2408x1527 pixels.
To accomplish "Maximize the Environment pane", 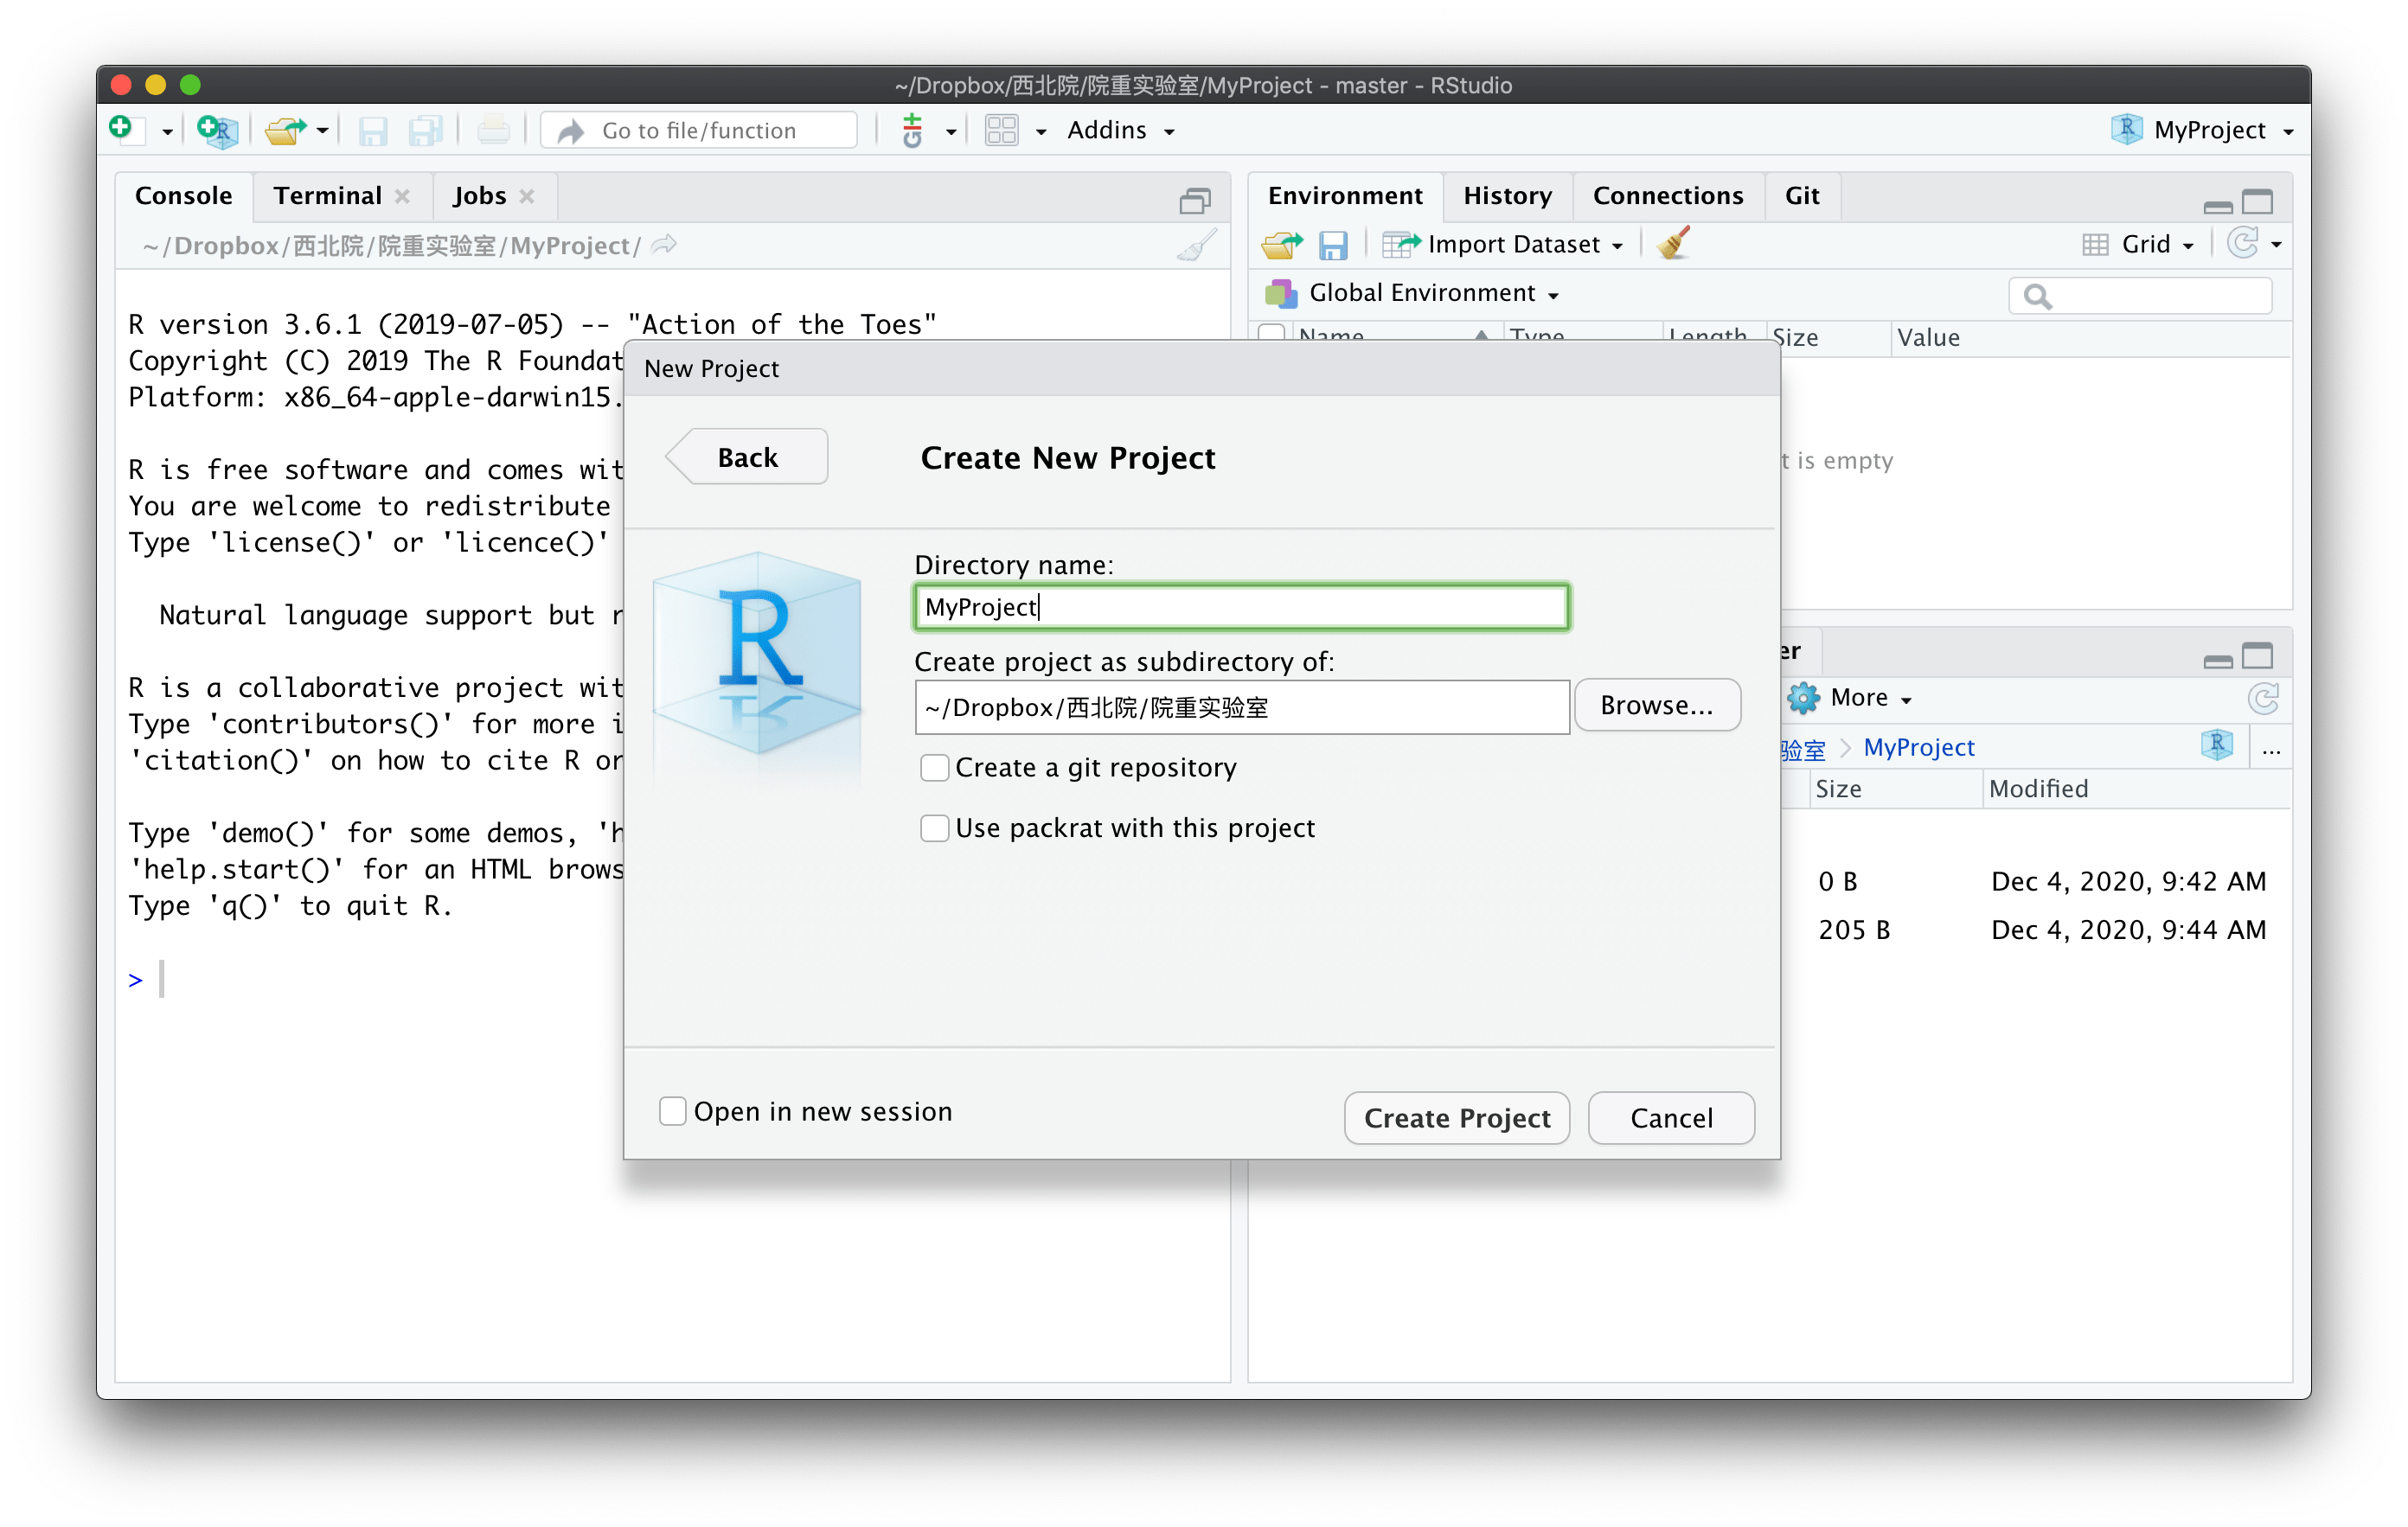I will 2258,202.
